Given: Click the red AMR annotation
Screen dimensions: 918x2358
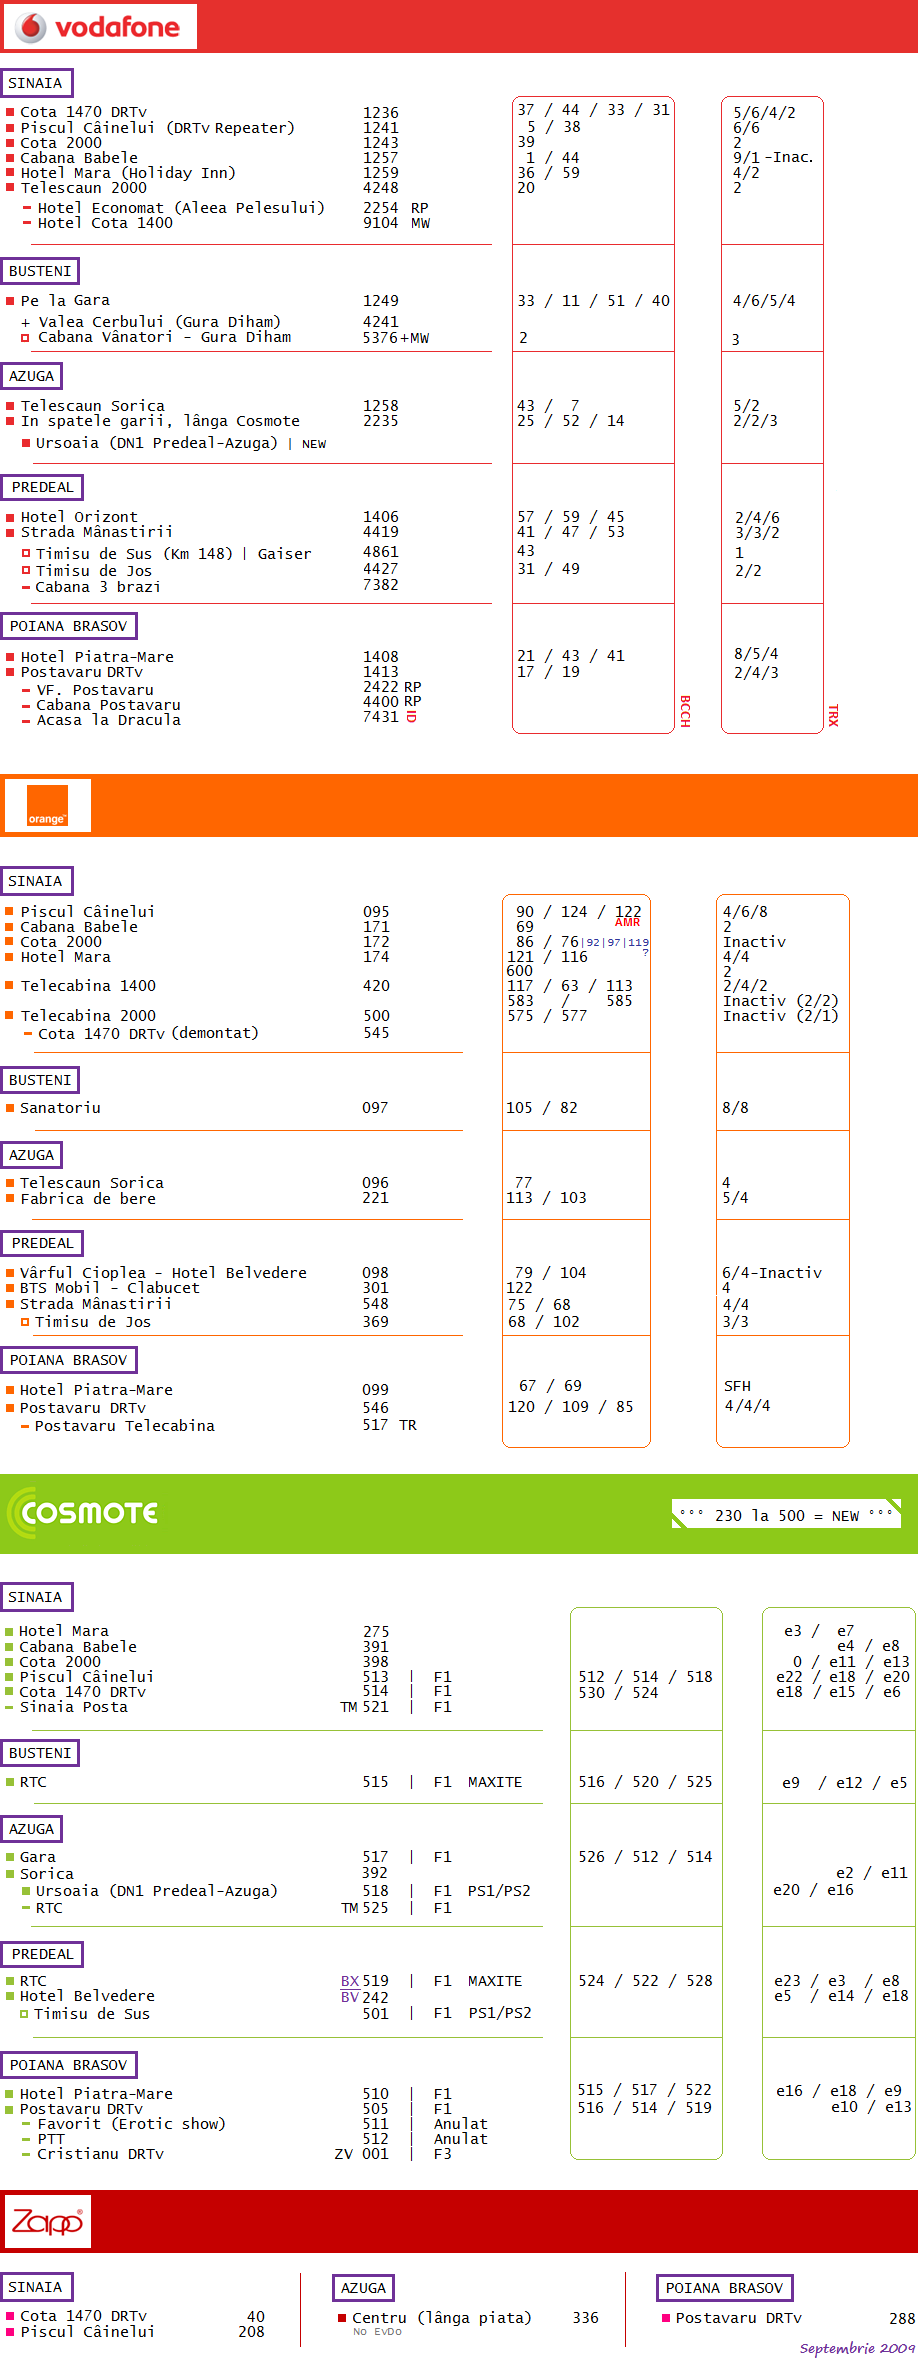Looking at the screenshot, I should 627,922.
